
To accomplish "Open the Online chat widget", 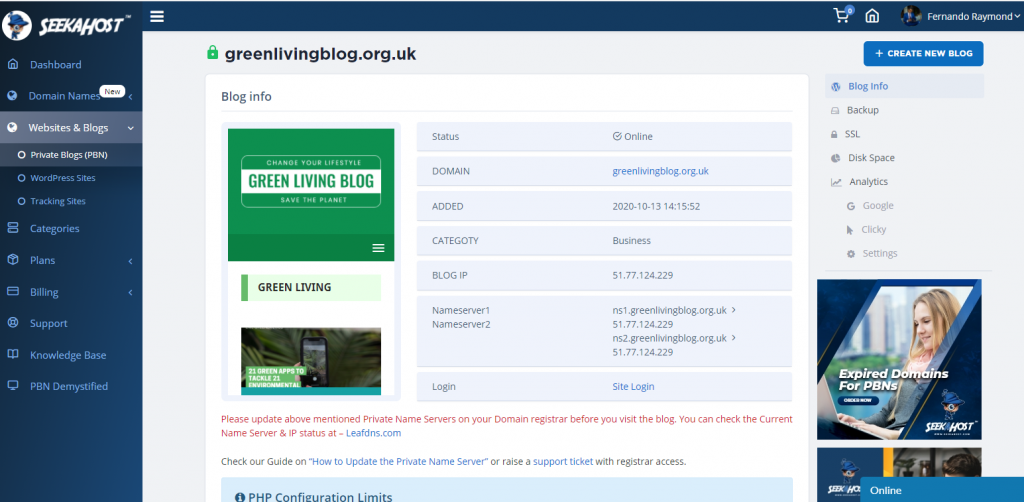I will 942,490.
